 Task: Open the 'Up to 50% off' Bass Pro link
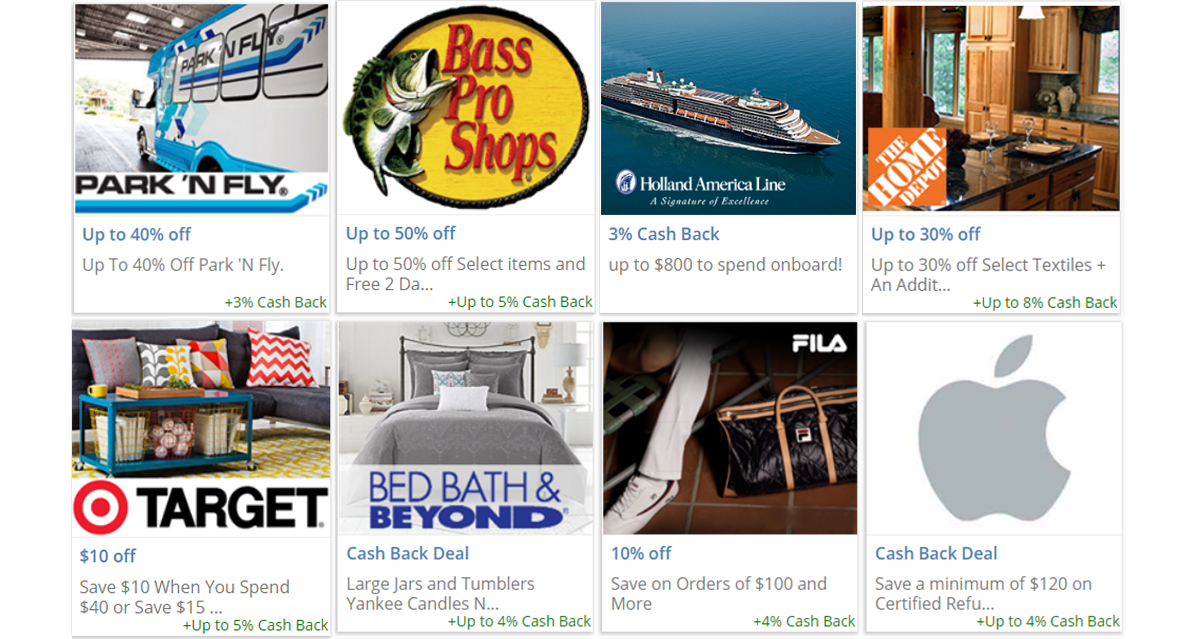tap(400, 233)
